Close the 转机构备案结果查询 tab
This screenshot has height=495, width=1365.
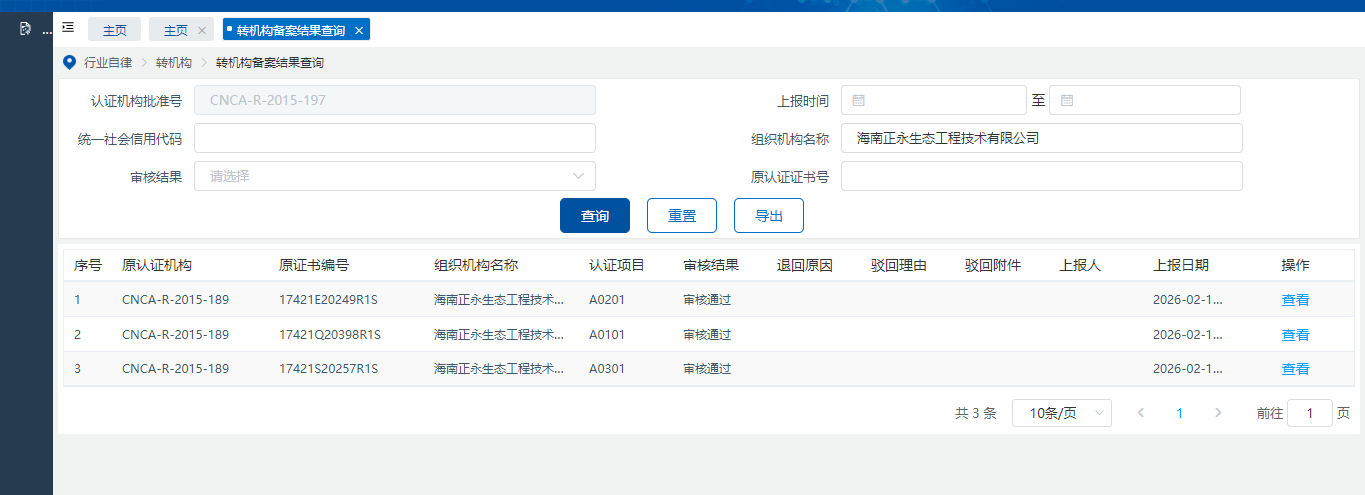click(359, 30)
